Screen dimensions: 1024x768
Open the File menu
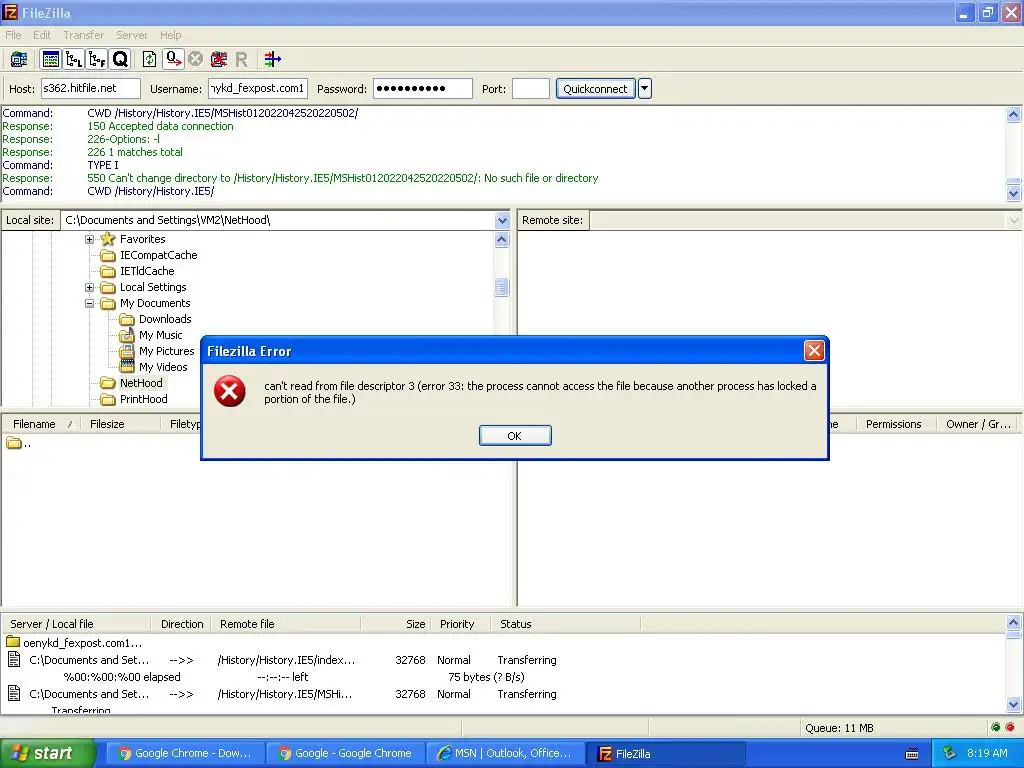[x=13, y=35]
